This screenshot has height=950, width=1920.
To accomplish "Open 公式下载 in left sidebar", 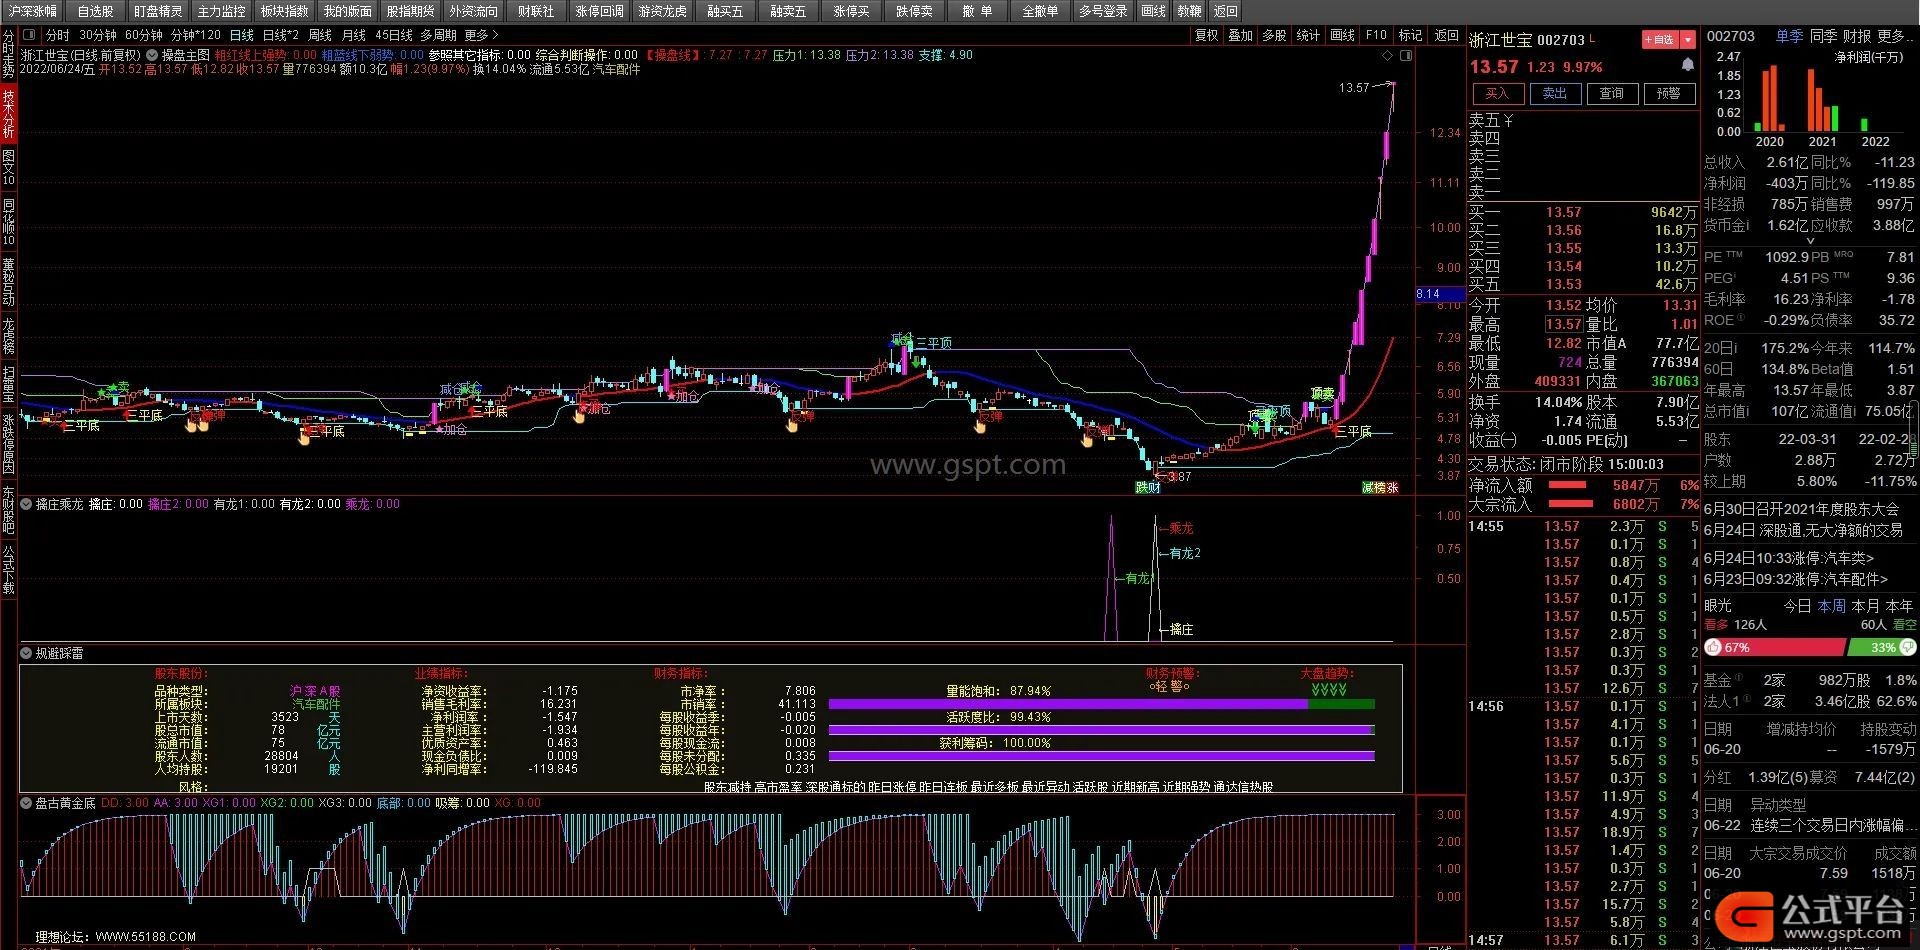I will coord(8,570).
